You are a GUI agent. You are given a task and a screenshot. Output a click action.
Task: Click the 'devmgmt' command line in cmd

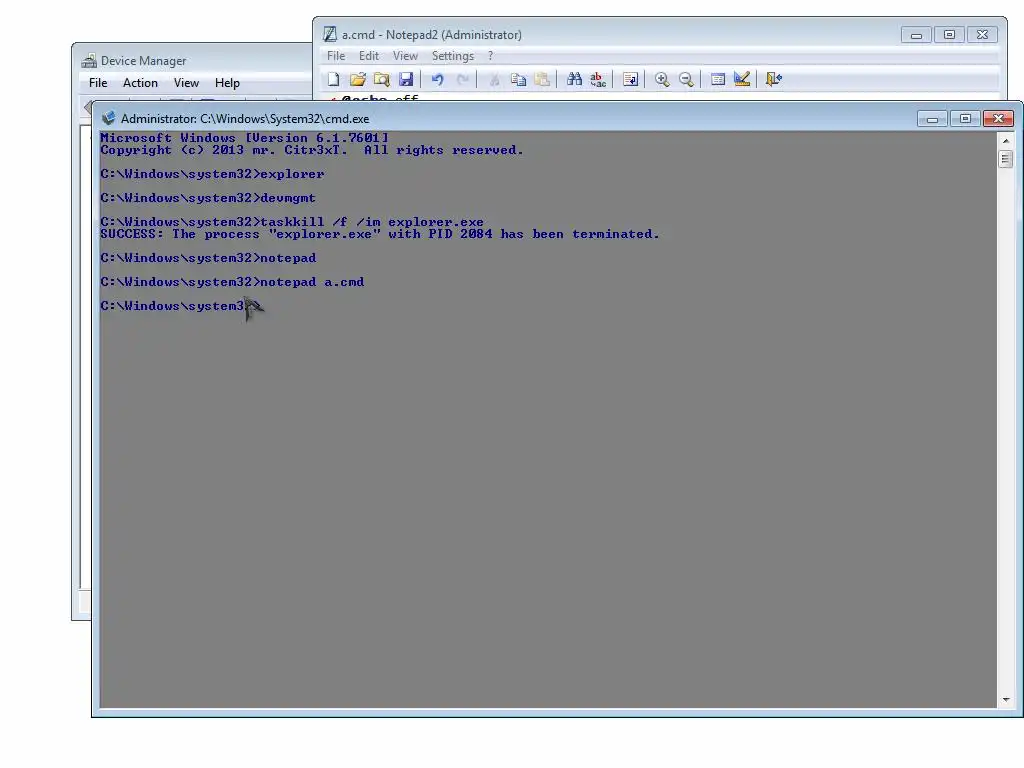208,198
